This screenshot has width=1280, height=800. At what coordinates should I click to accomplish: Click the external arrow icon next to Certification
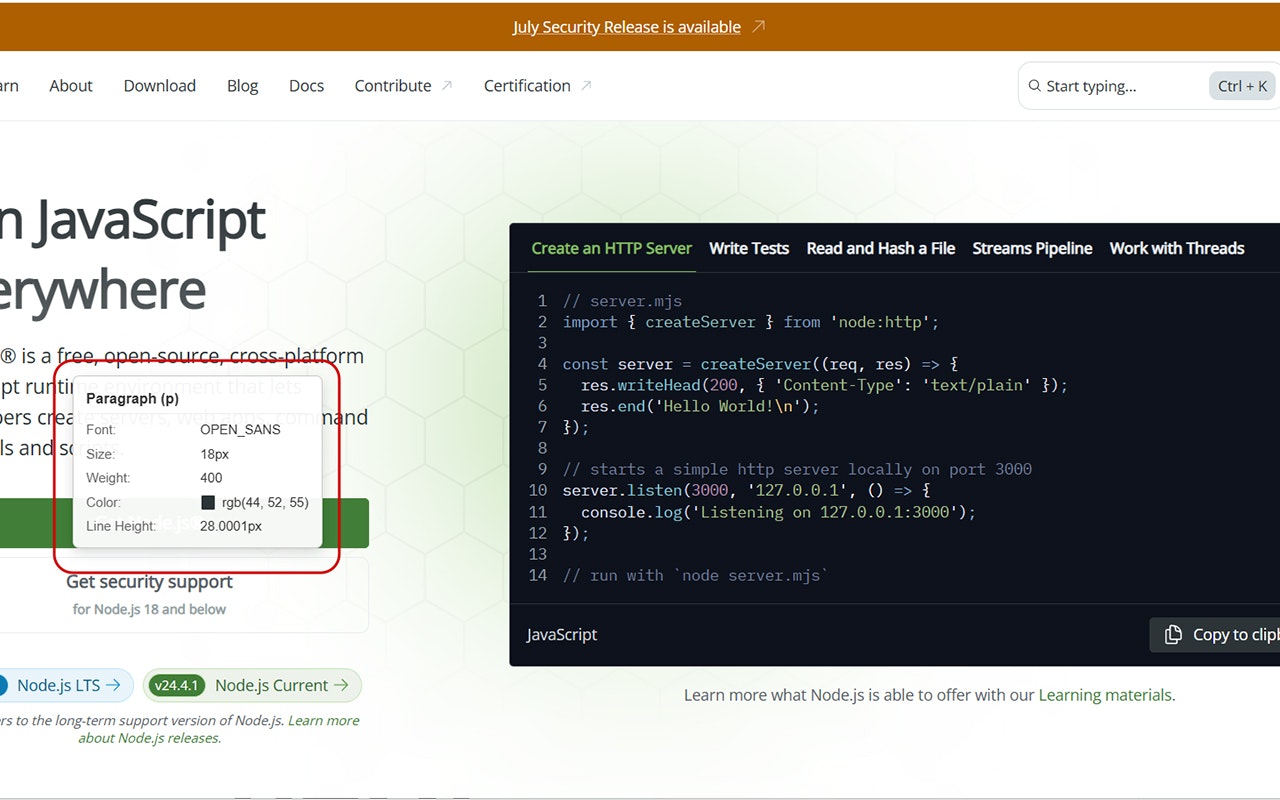tap(586, 86)
